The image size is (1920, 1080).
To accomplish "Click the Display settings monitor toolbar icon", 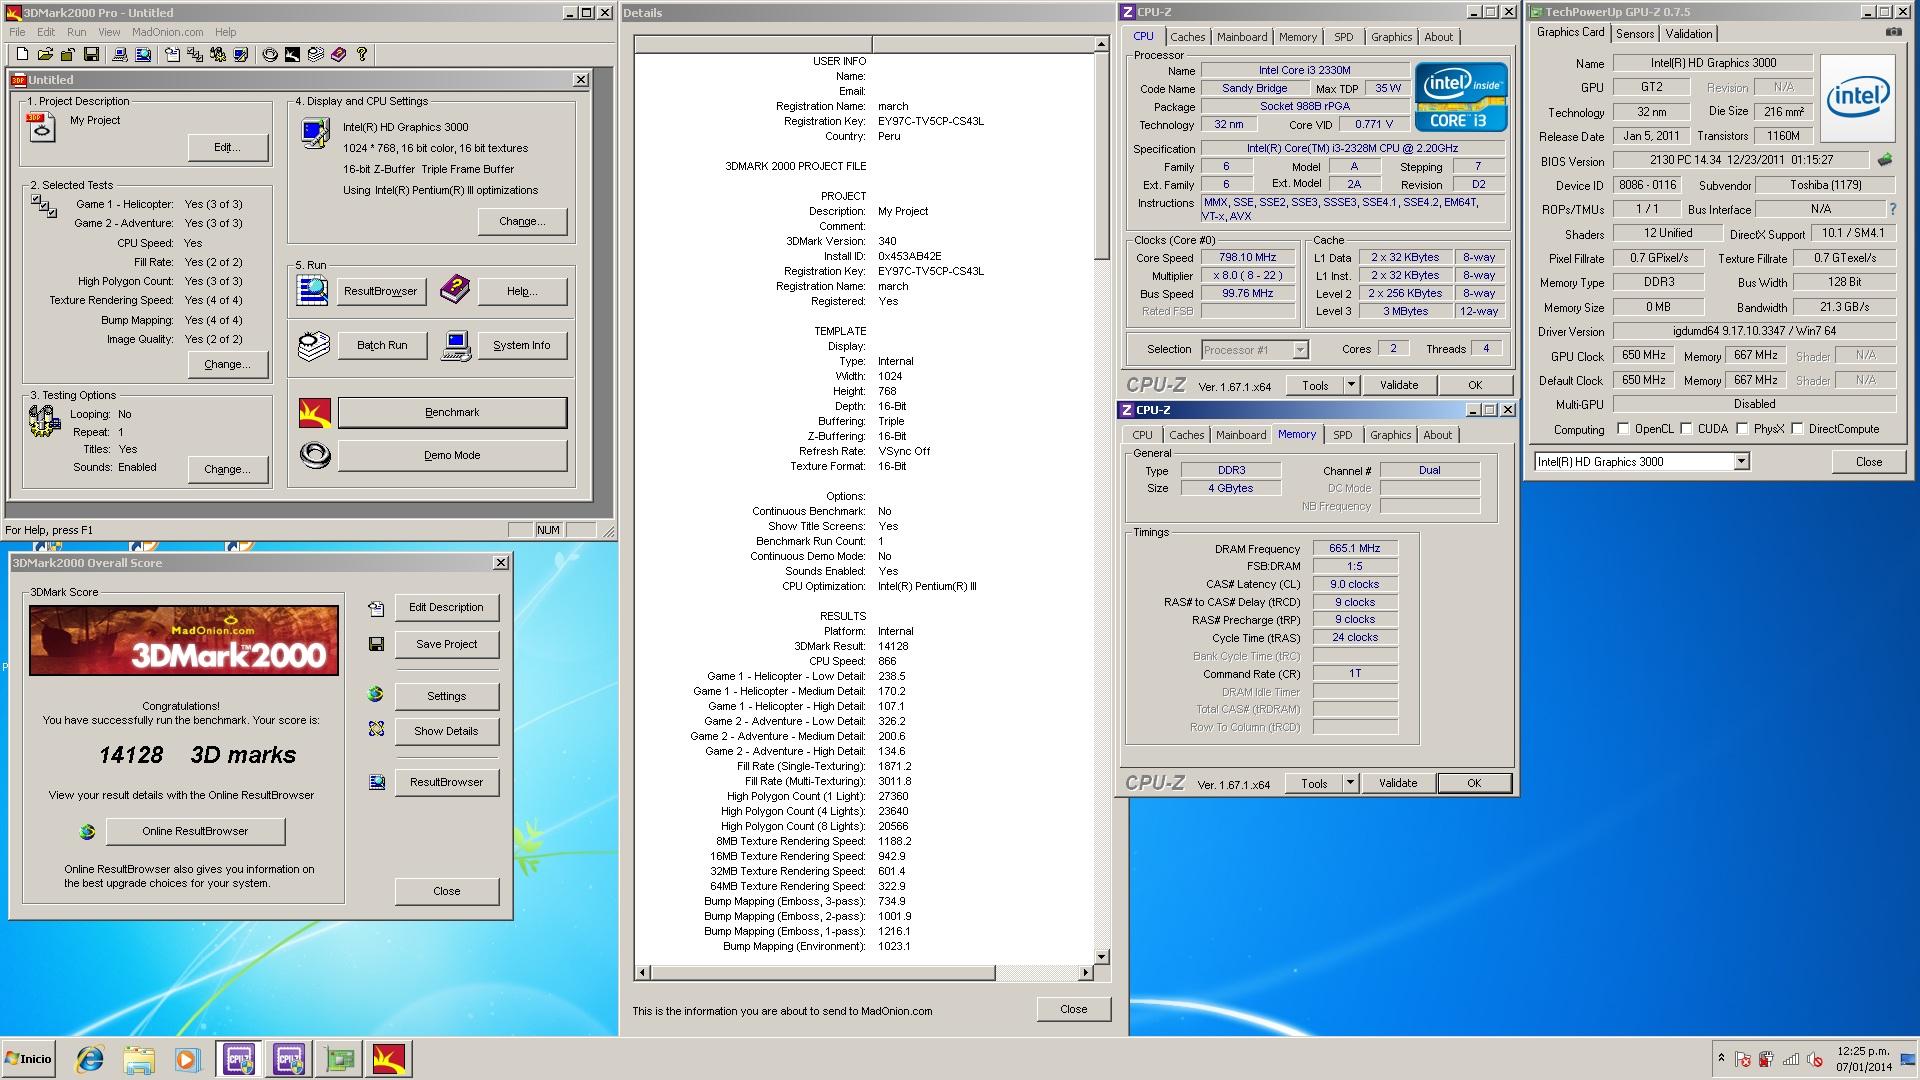I will click(241, 54).
